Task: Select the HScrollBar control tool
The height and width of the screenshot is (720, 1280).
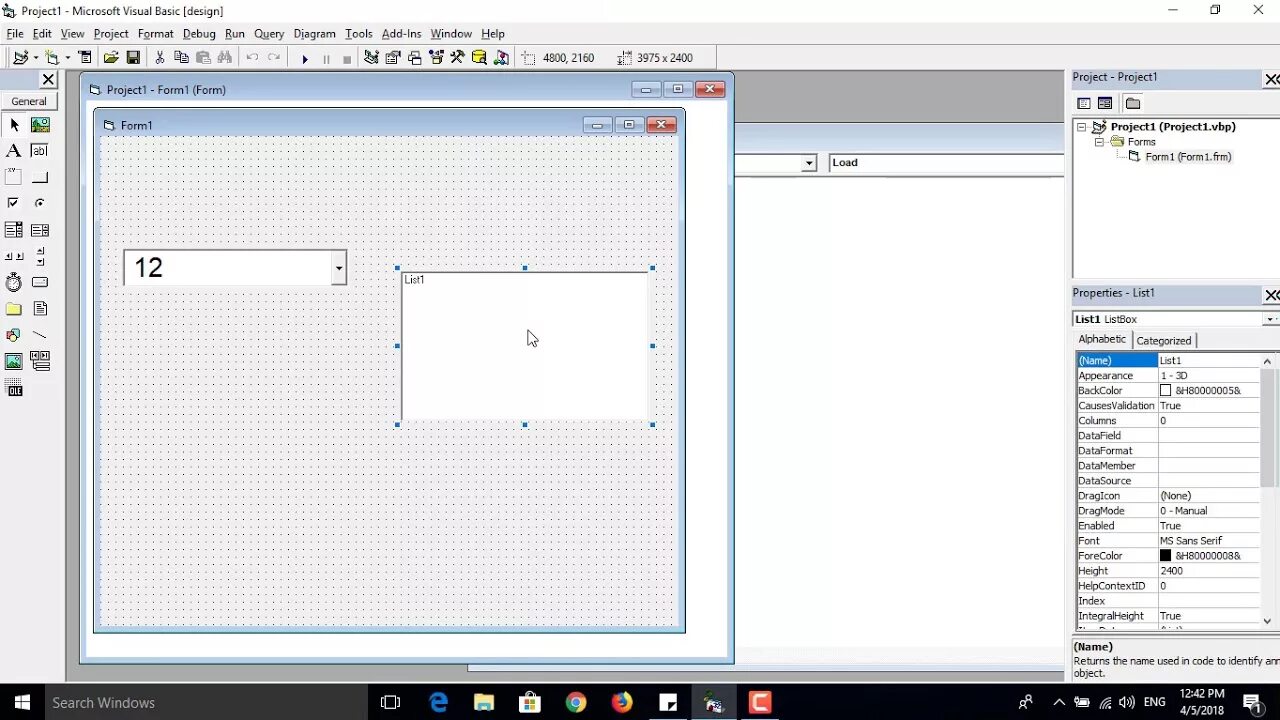Action: tap(14, 256)
